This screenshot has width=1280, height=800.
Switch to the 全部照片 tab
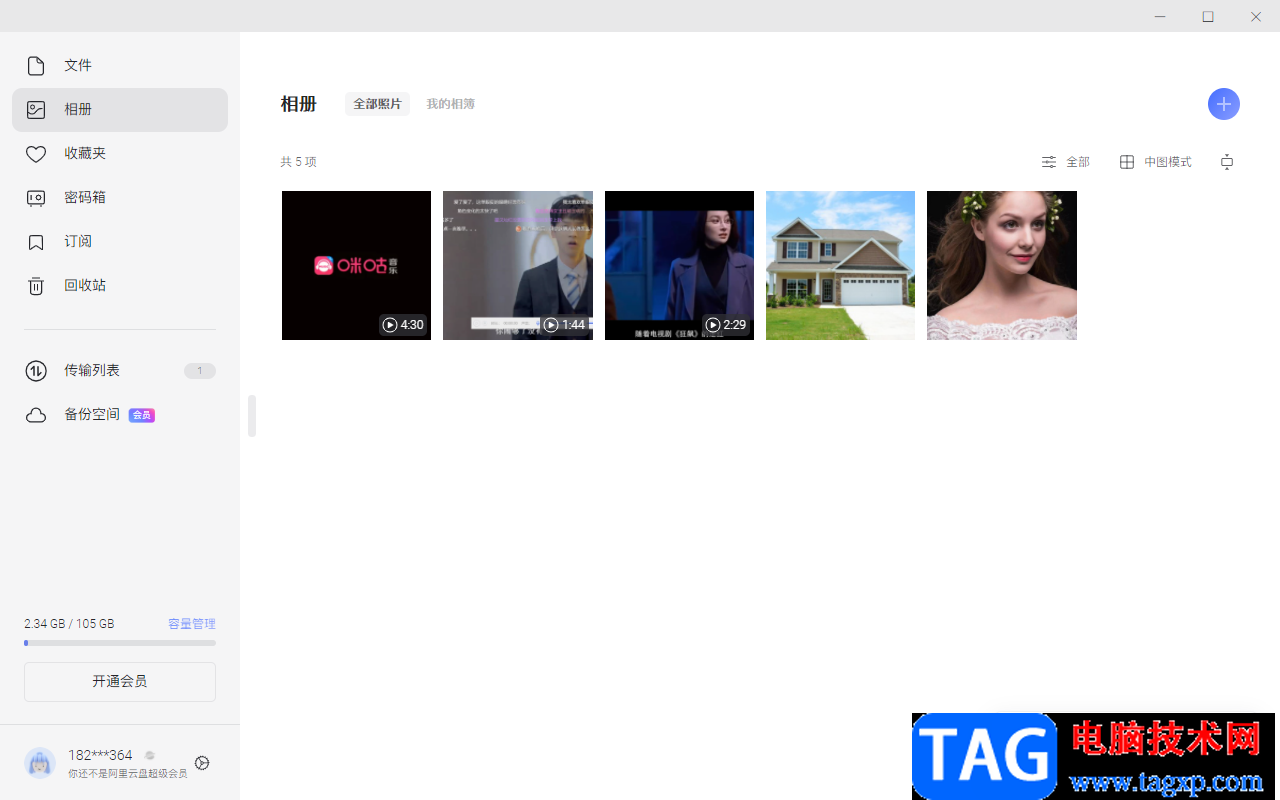click(x=377, y=104)
